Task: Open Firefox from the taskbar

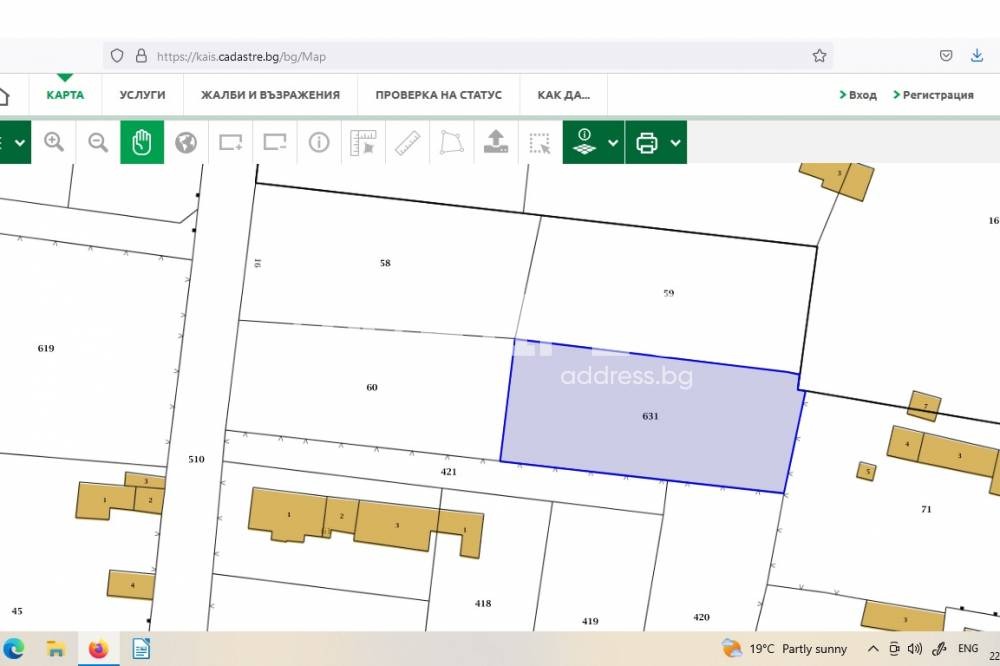Action: (98, 649)
